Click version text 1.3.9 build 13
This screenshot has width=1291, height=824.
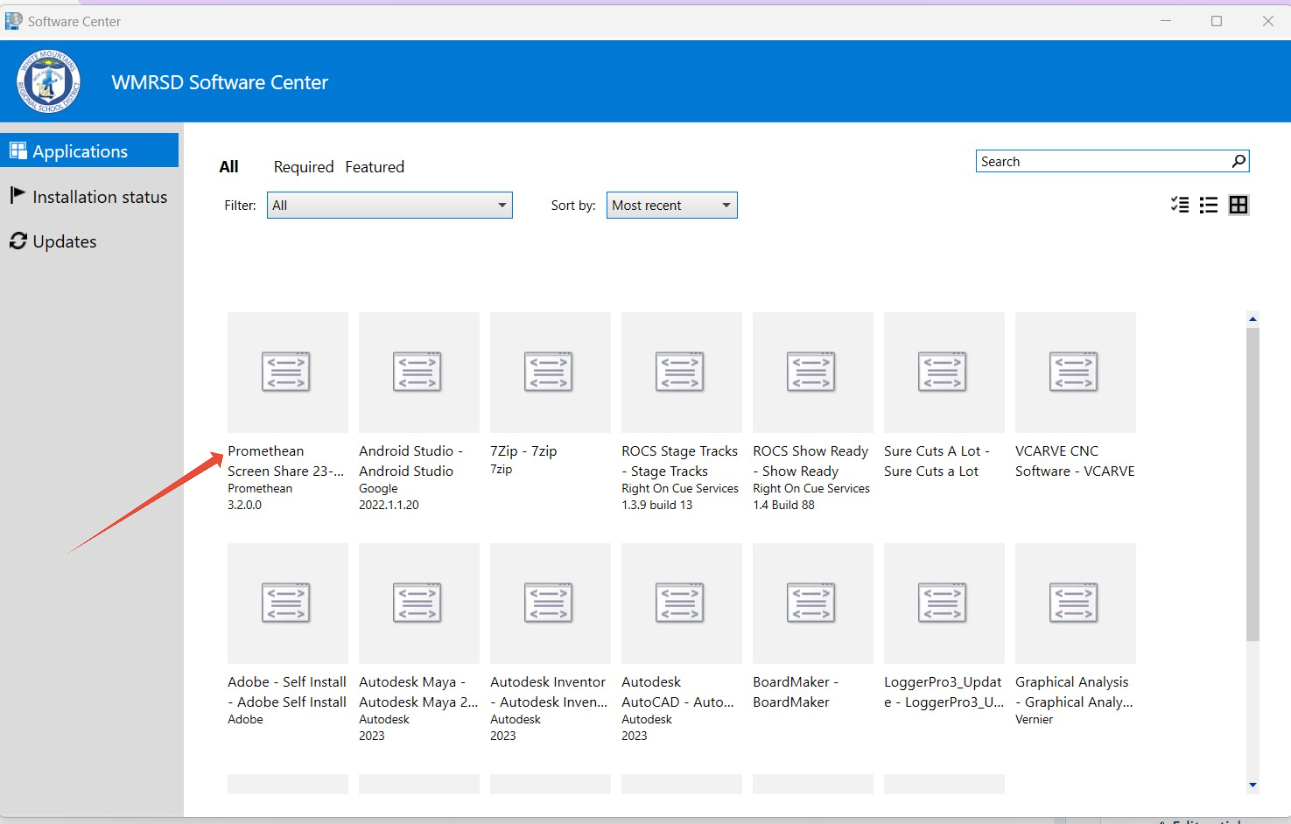point(657,505)
